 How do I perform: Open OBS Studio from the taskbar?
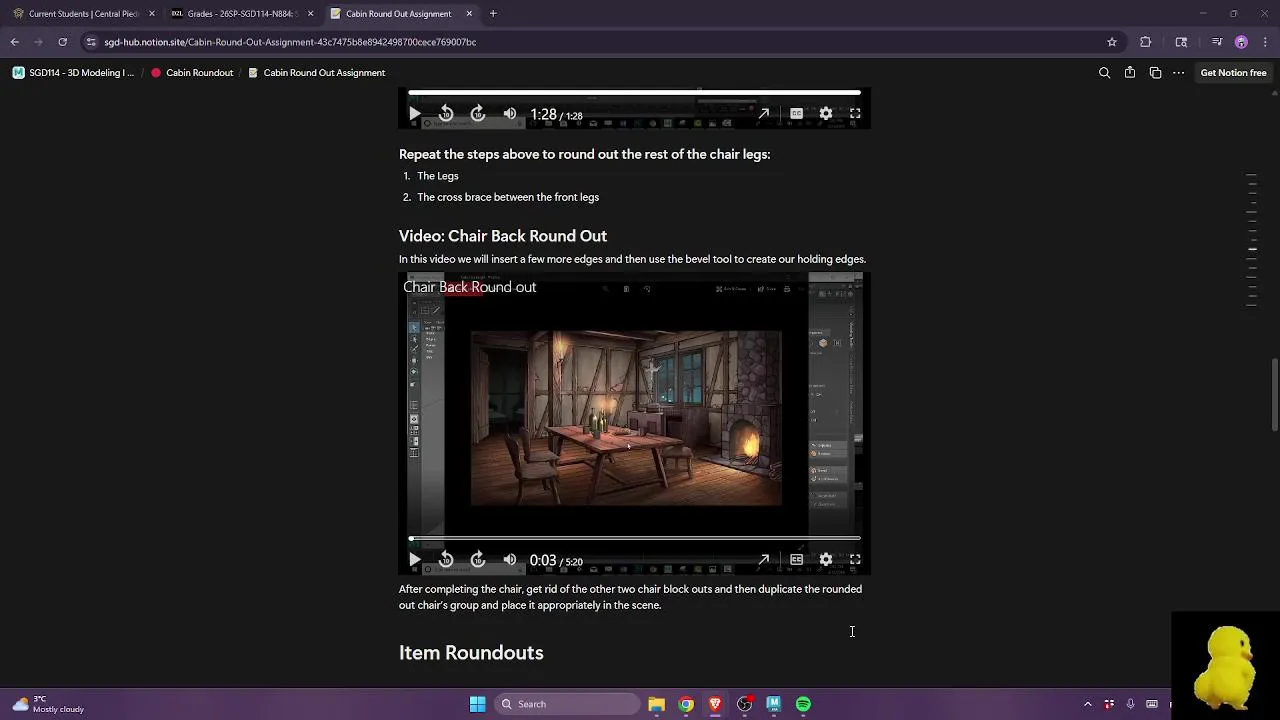744,704
